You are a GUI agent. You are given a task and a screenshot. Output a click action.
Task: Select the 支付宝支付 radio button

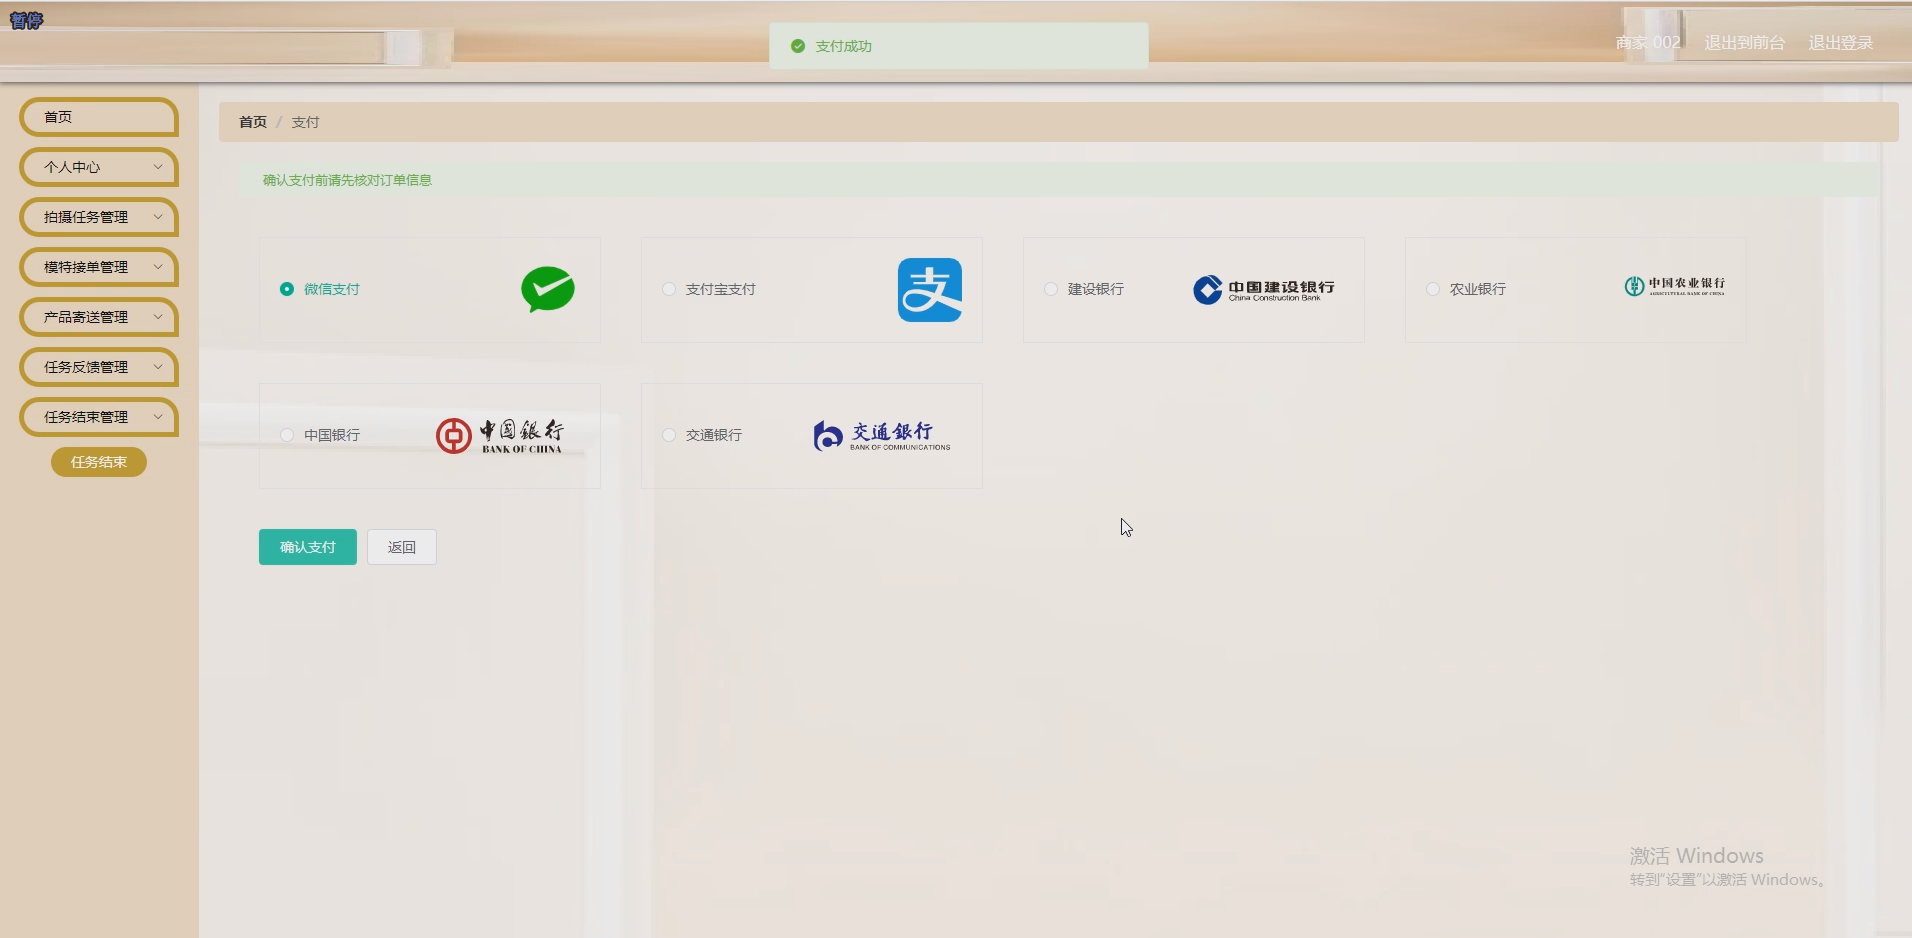pos(669,289)
